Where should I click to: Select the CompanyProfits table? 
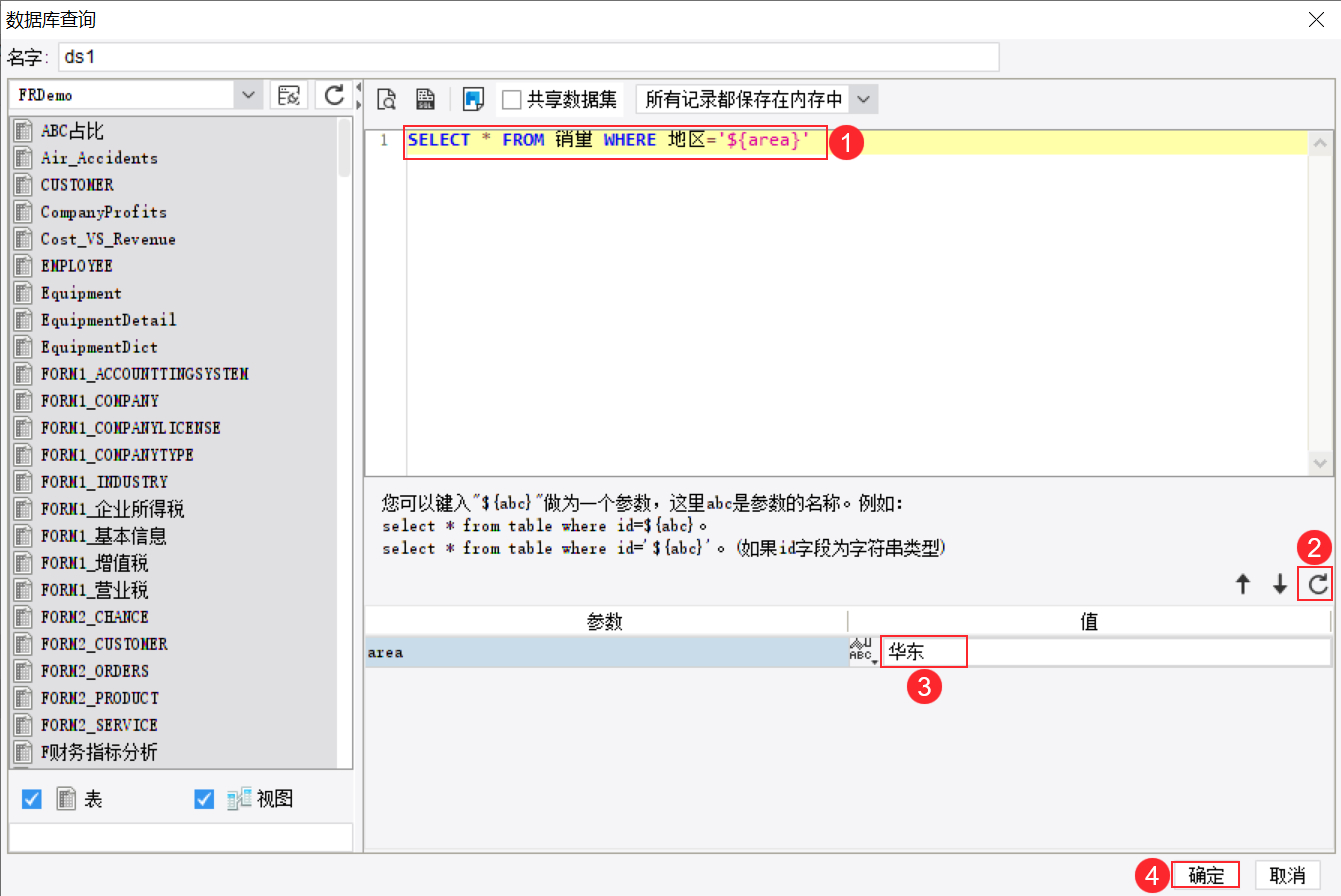click(x=104, y=212)
